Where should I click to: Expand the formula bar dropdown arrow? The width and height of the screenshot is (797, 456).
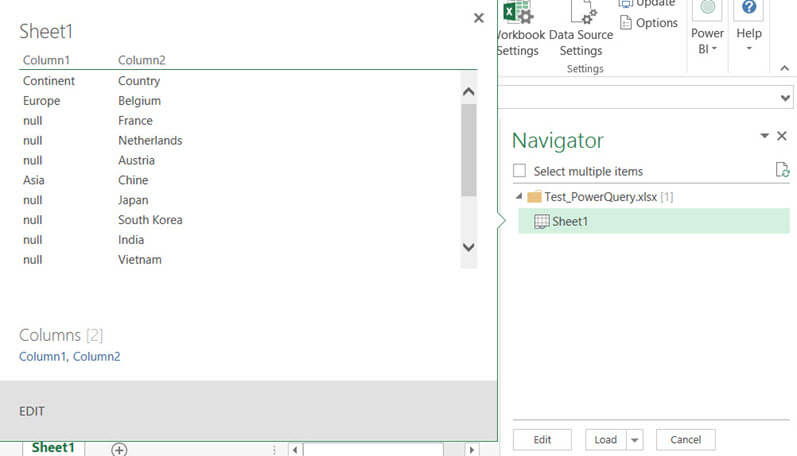[785, 98]
